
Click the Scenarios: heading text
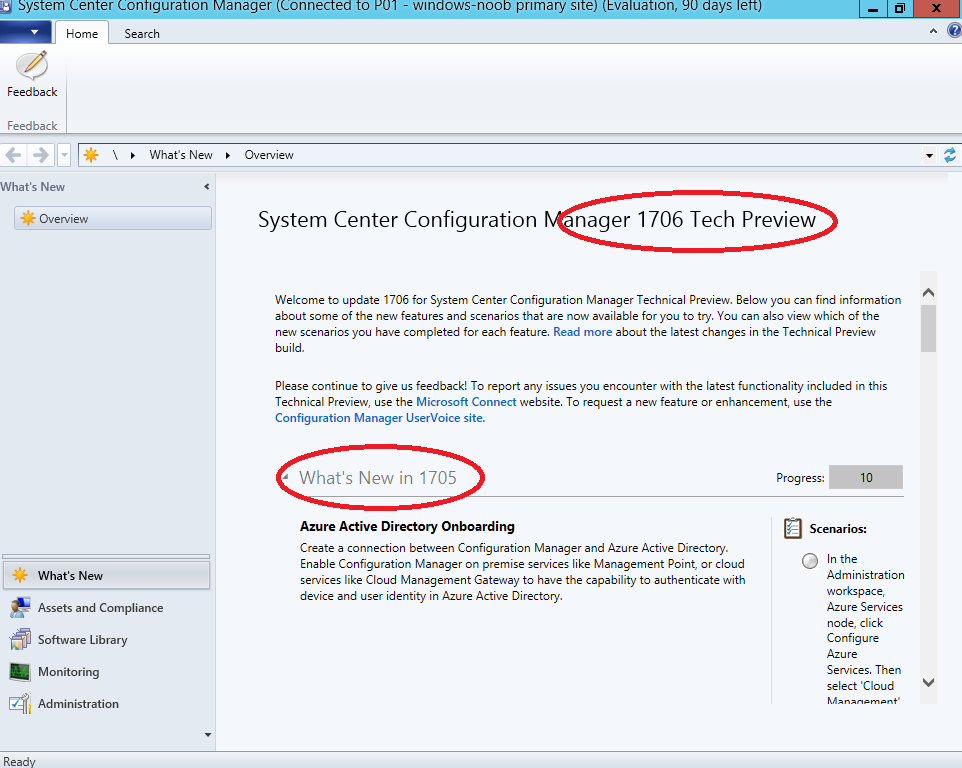838,529
